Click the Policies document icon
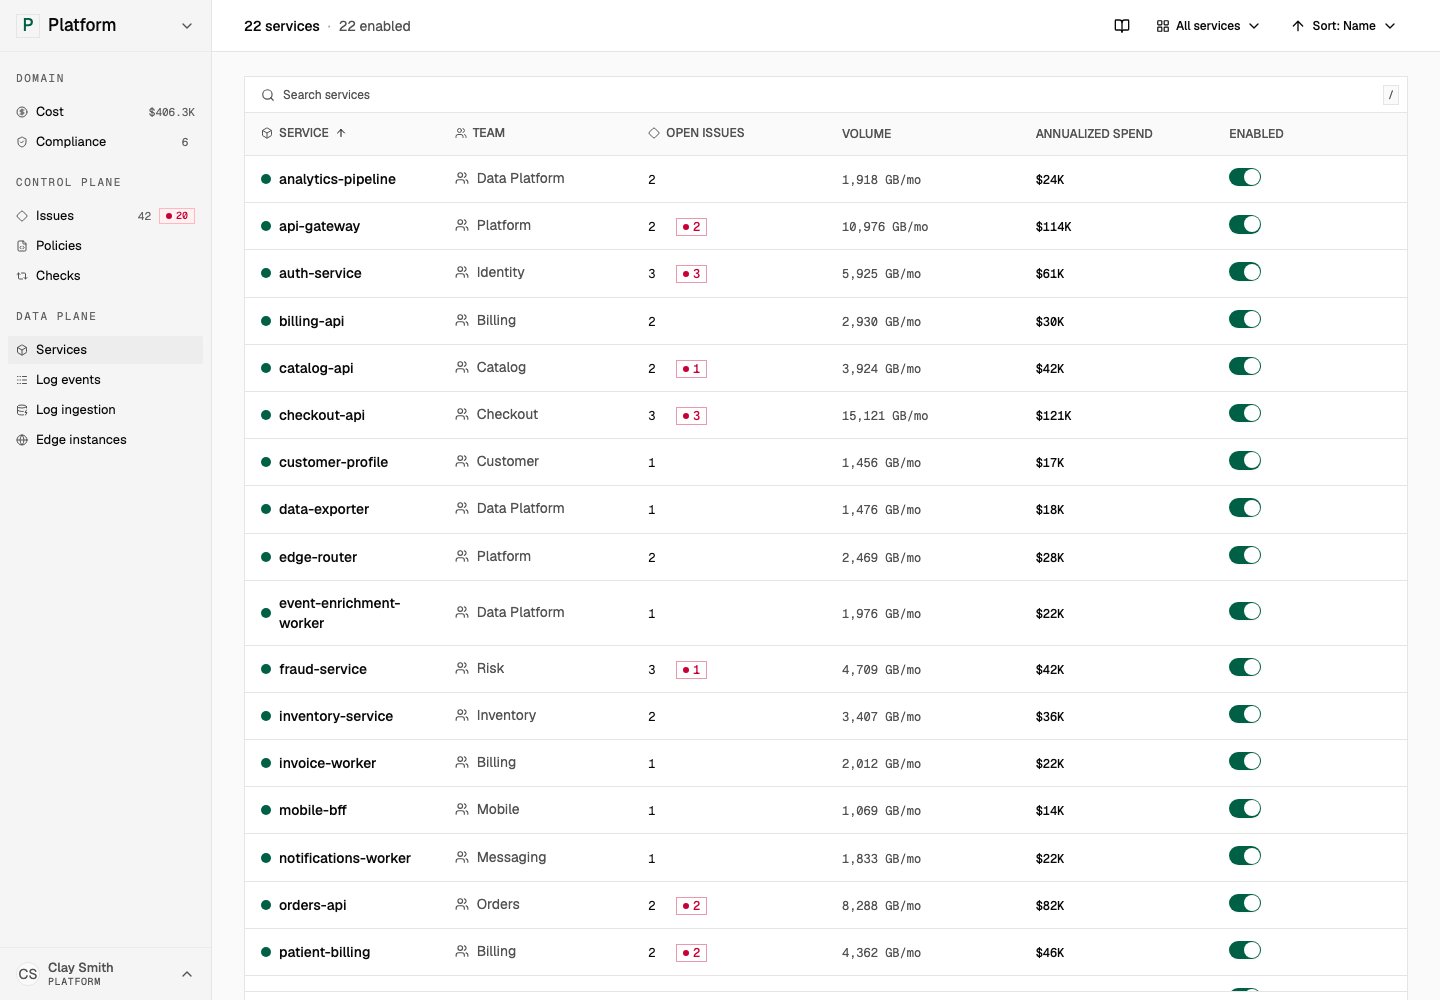 22,246
